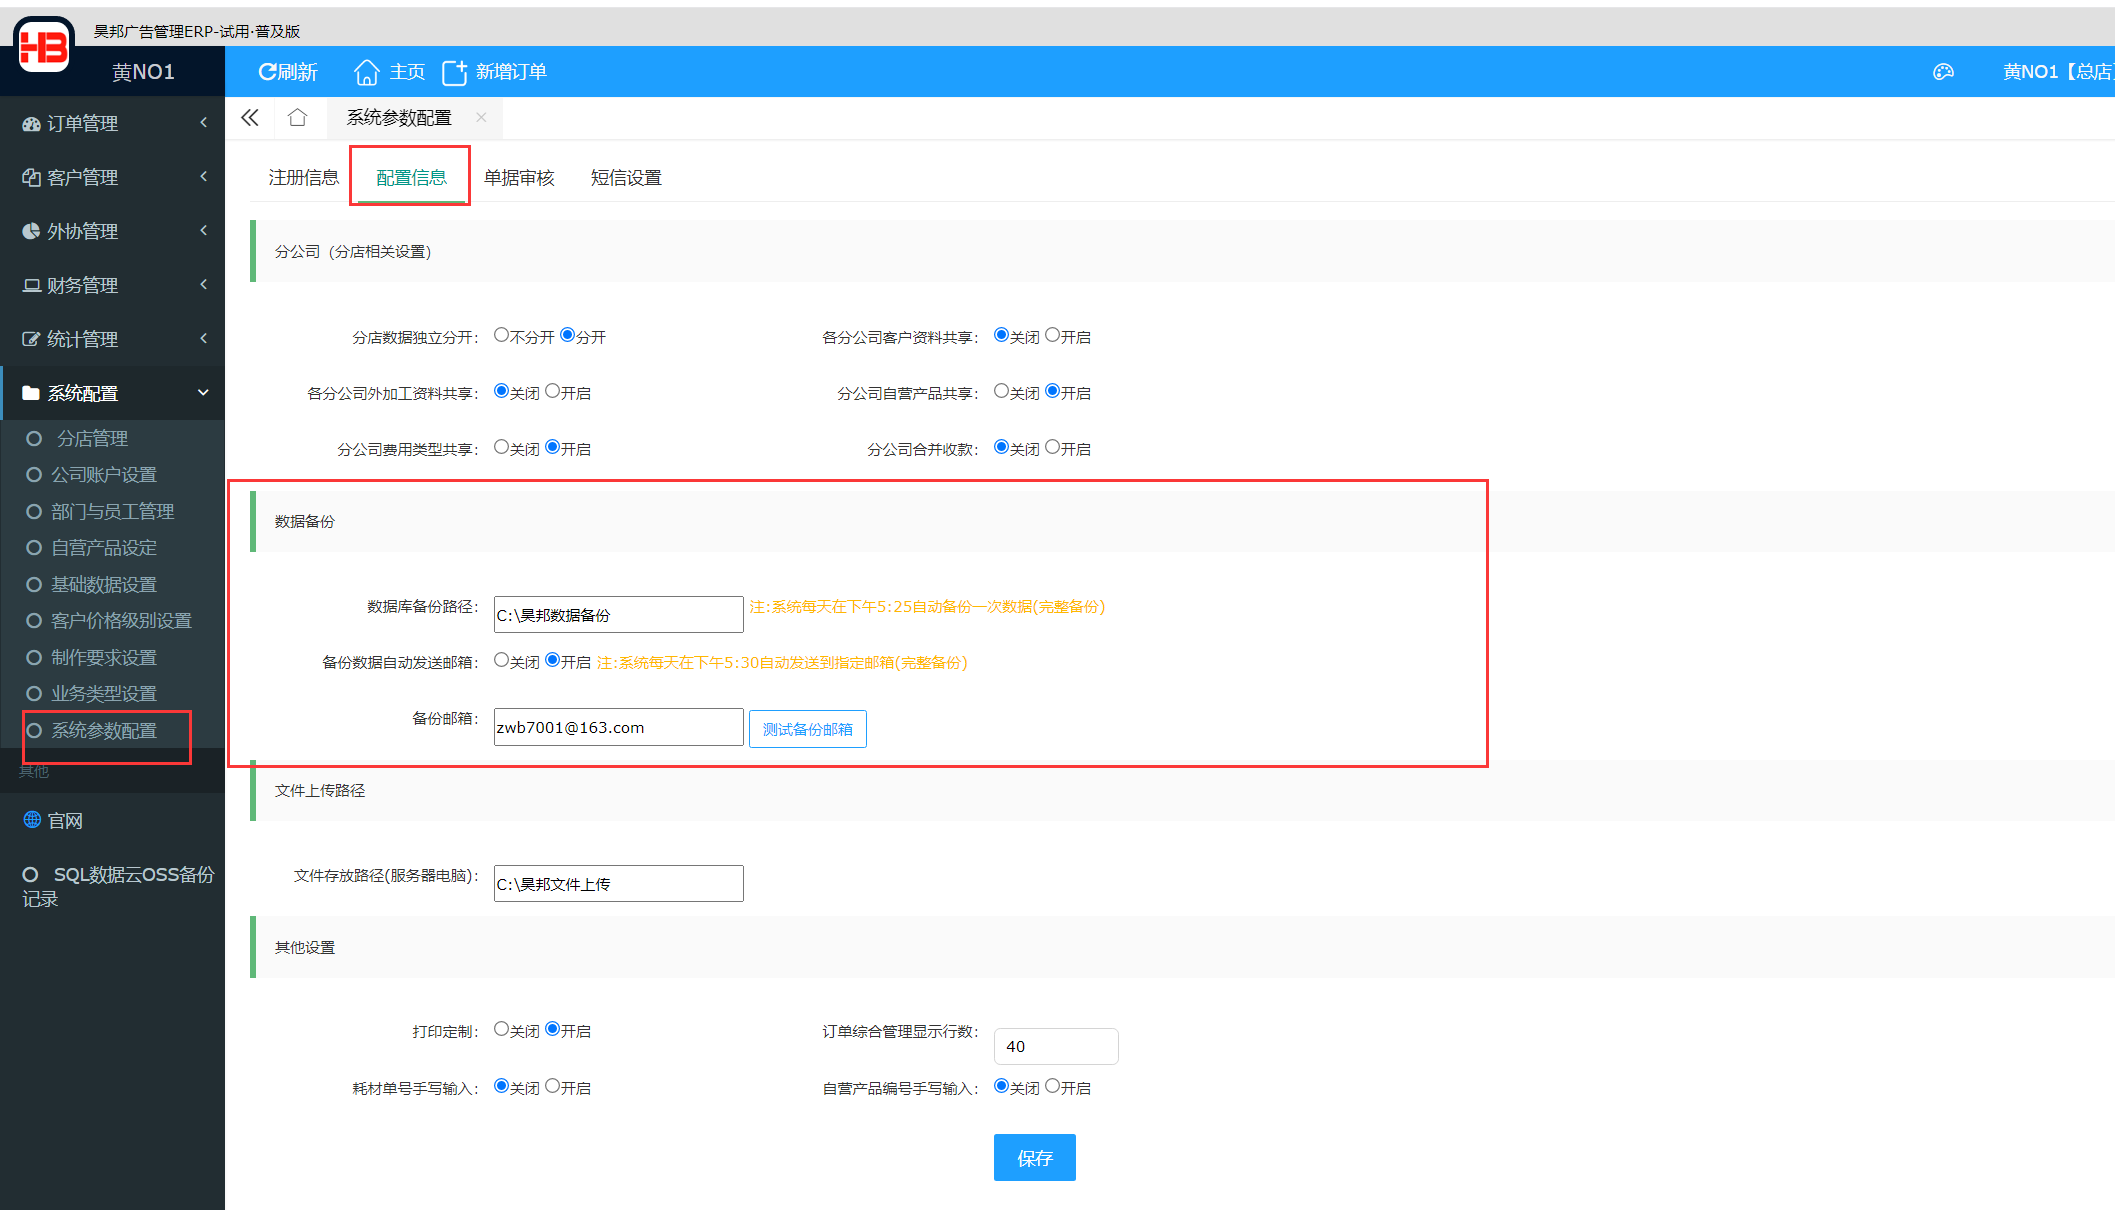Viewport: 2115px width, 1210px height.
Task: Click the refresh 刷新 button
Action: (x=287, y=72)
